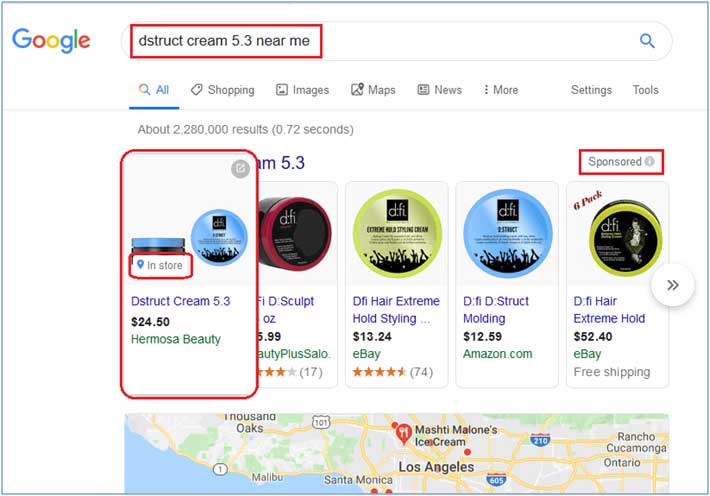Click the green Extreme Hold Styling Cream image

(397, 234)
